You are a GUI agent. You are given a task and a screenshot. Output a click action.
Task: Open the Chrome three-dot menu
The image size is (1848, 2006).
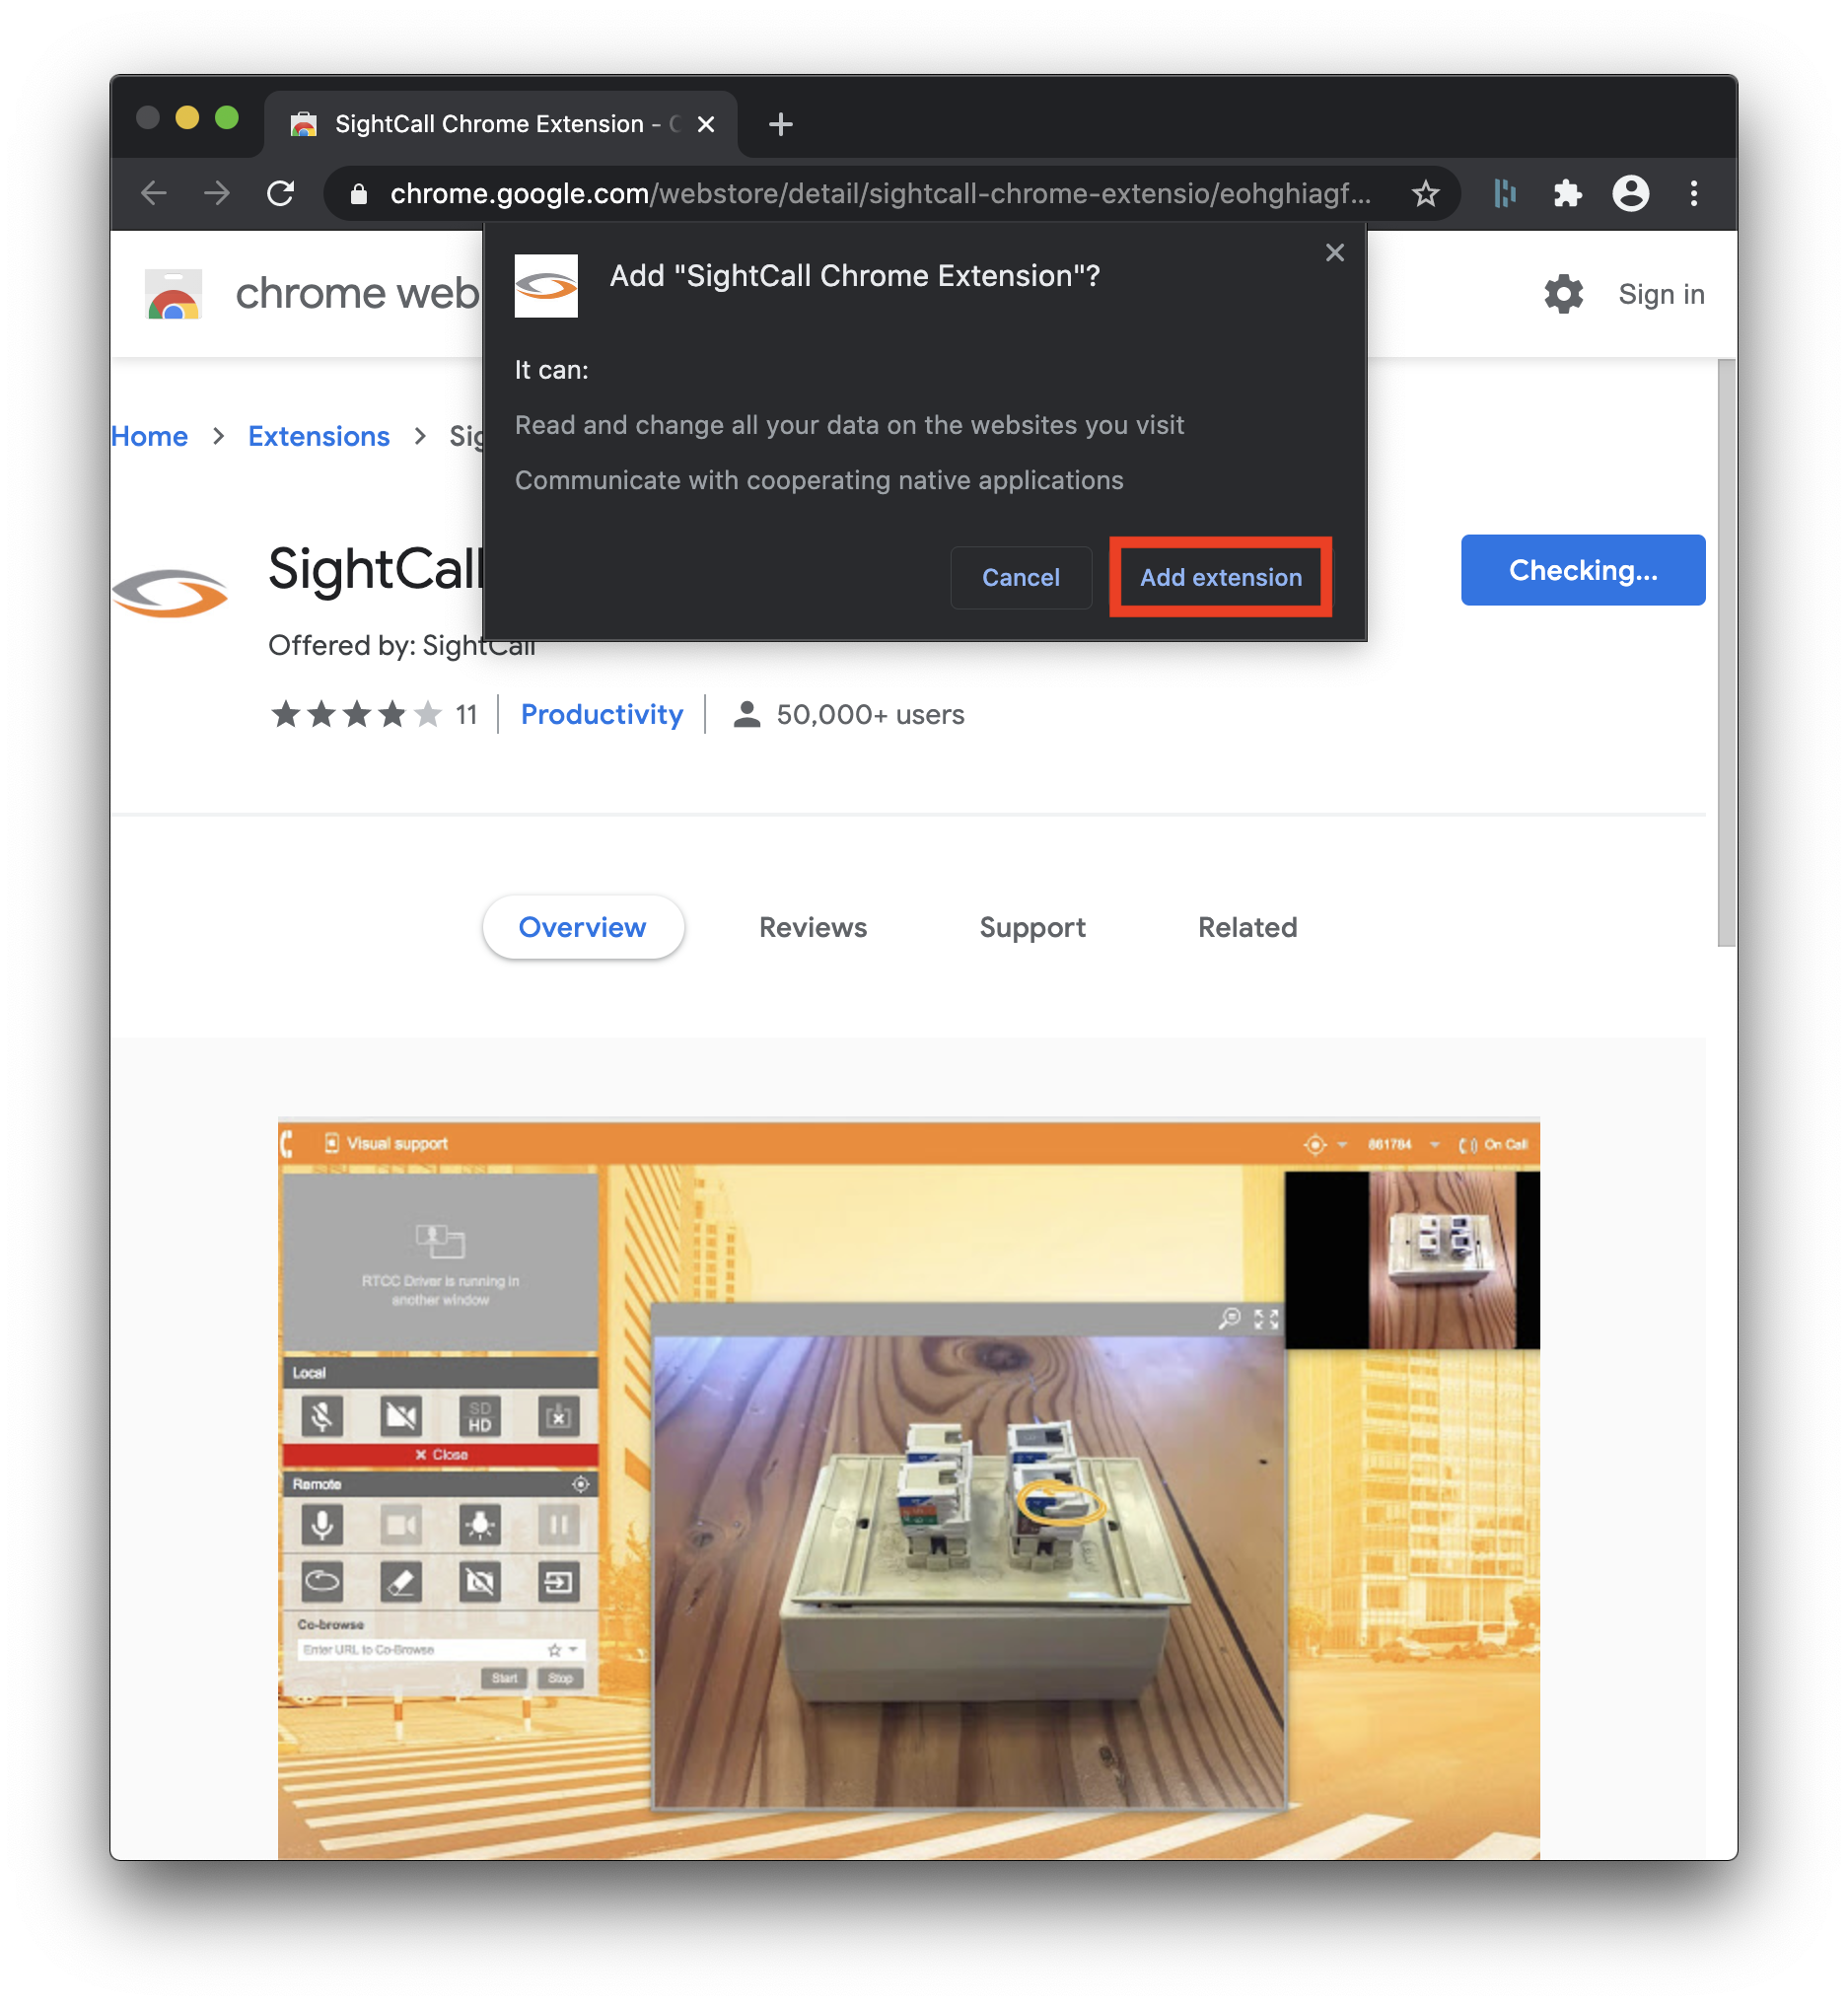coord(1693,193)
